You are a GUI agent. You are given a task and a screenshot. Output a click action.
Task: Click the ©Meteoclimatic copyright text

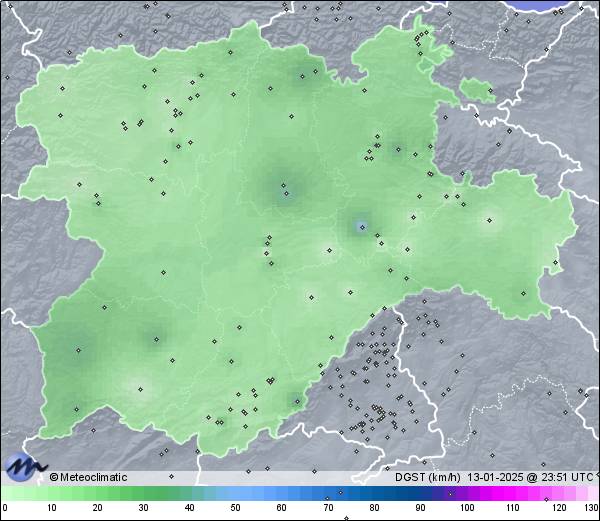(x=88, y=477)
